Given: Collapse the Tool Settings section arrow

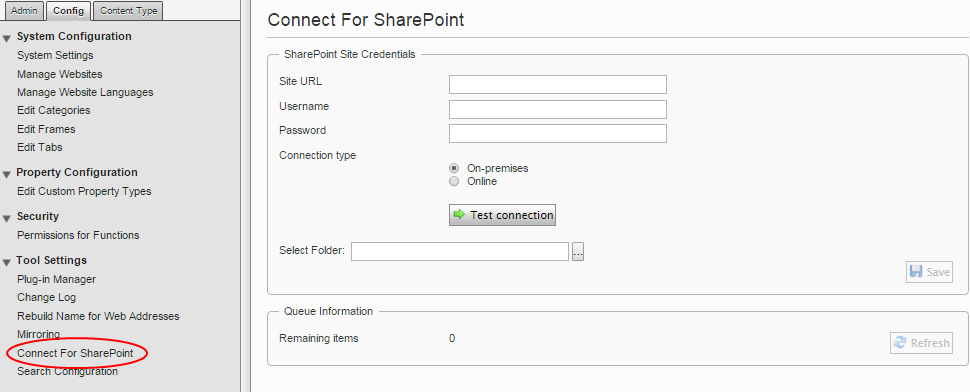Looking at the screenshot, I should 7,262.
